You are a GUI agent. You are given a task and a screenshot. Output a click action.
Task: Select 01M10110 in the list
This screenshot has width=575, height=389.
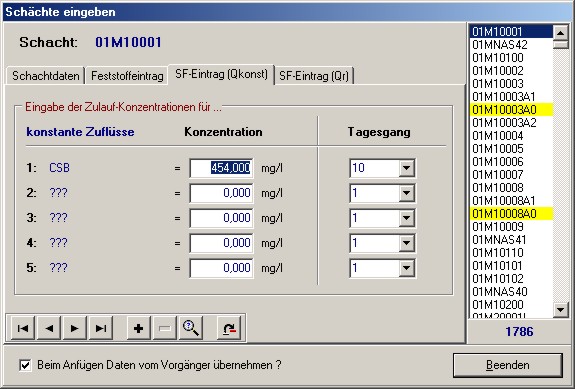point(511,253)
